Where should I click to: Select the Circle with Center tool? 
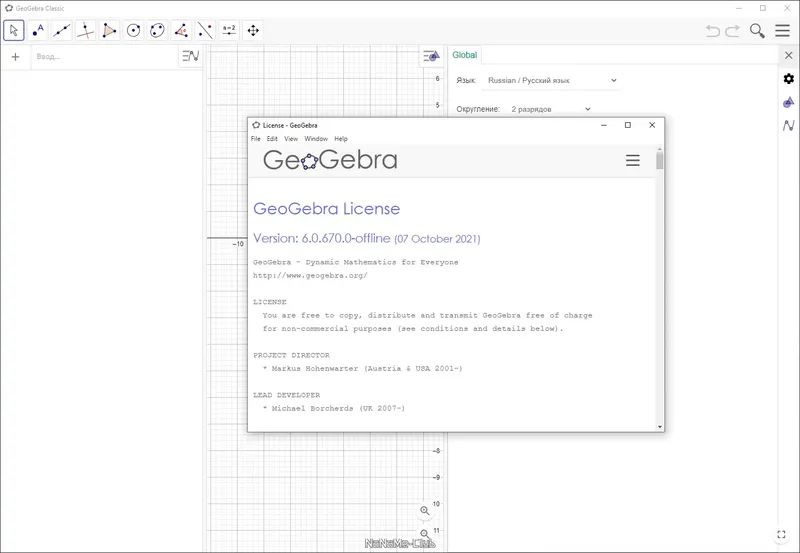[133, 31]
